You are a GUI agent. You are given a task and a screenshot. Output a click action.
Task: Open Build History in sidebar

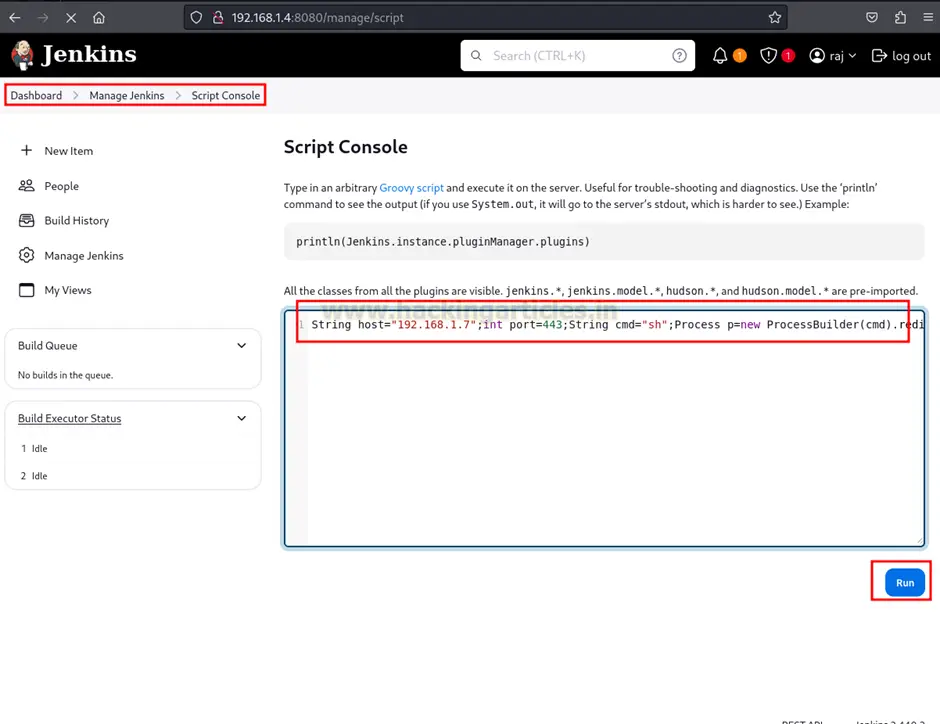(x=77, y=221)
